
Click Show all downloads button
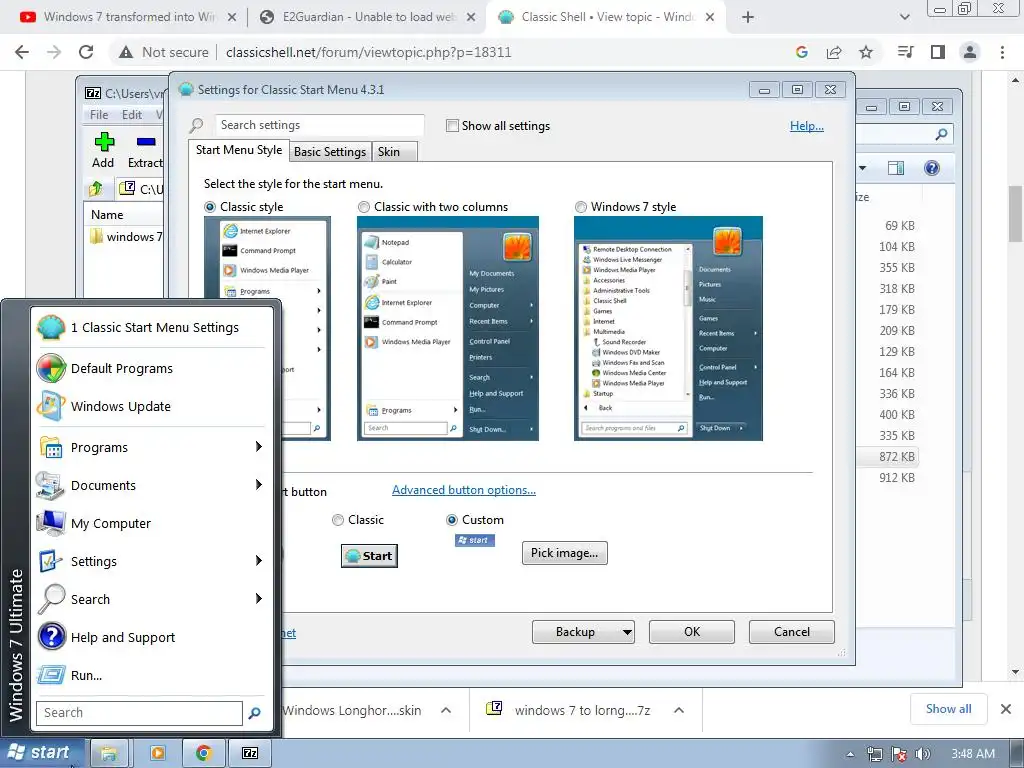click(948, 709)
